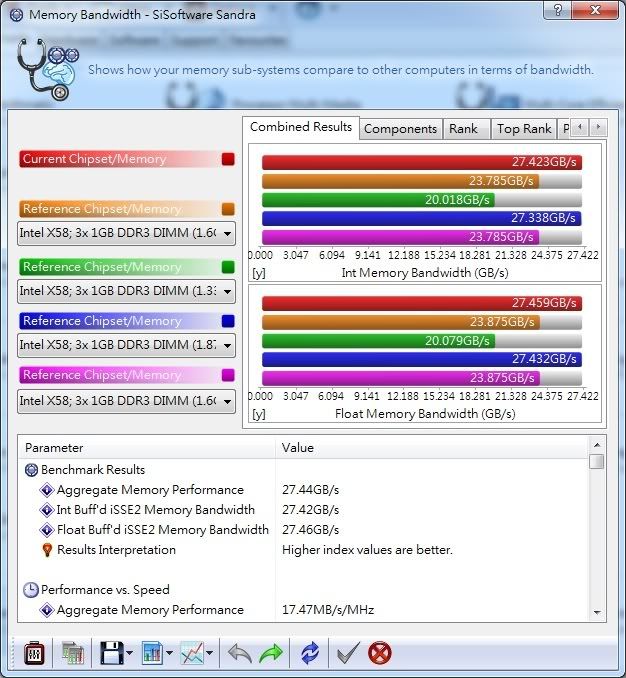Click the Benchmark Results globe icon

coord(31,470)
